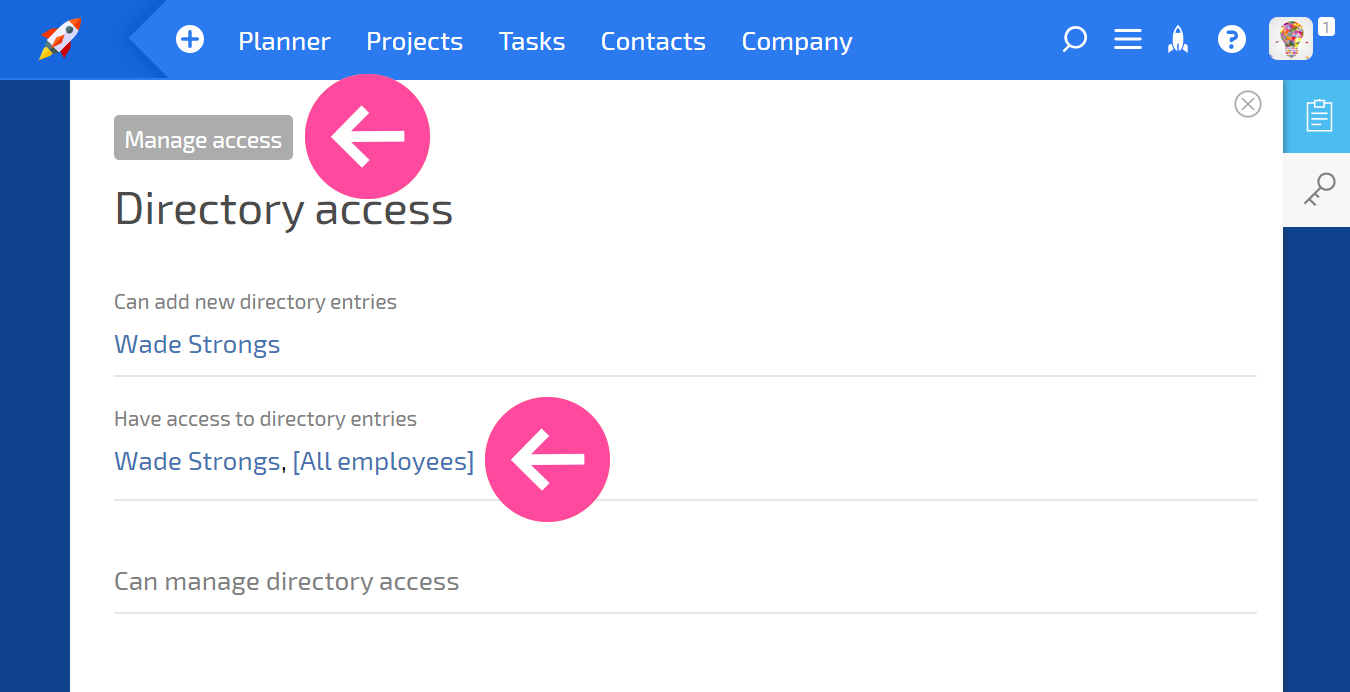Open the help question mark icon
Image resolution: width=1350 pixels, height=692 pixels.
1231,40
